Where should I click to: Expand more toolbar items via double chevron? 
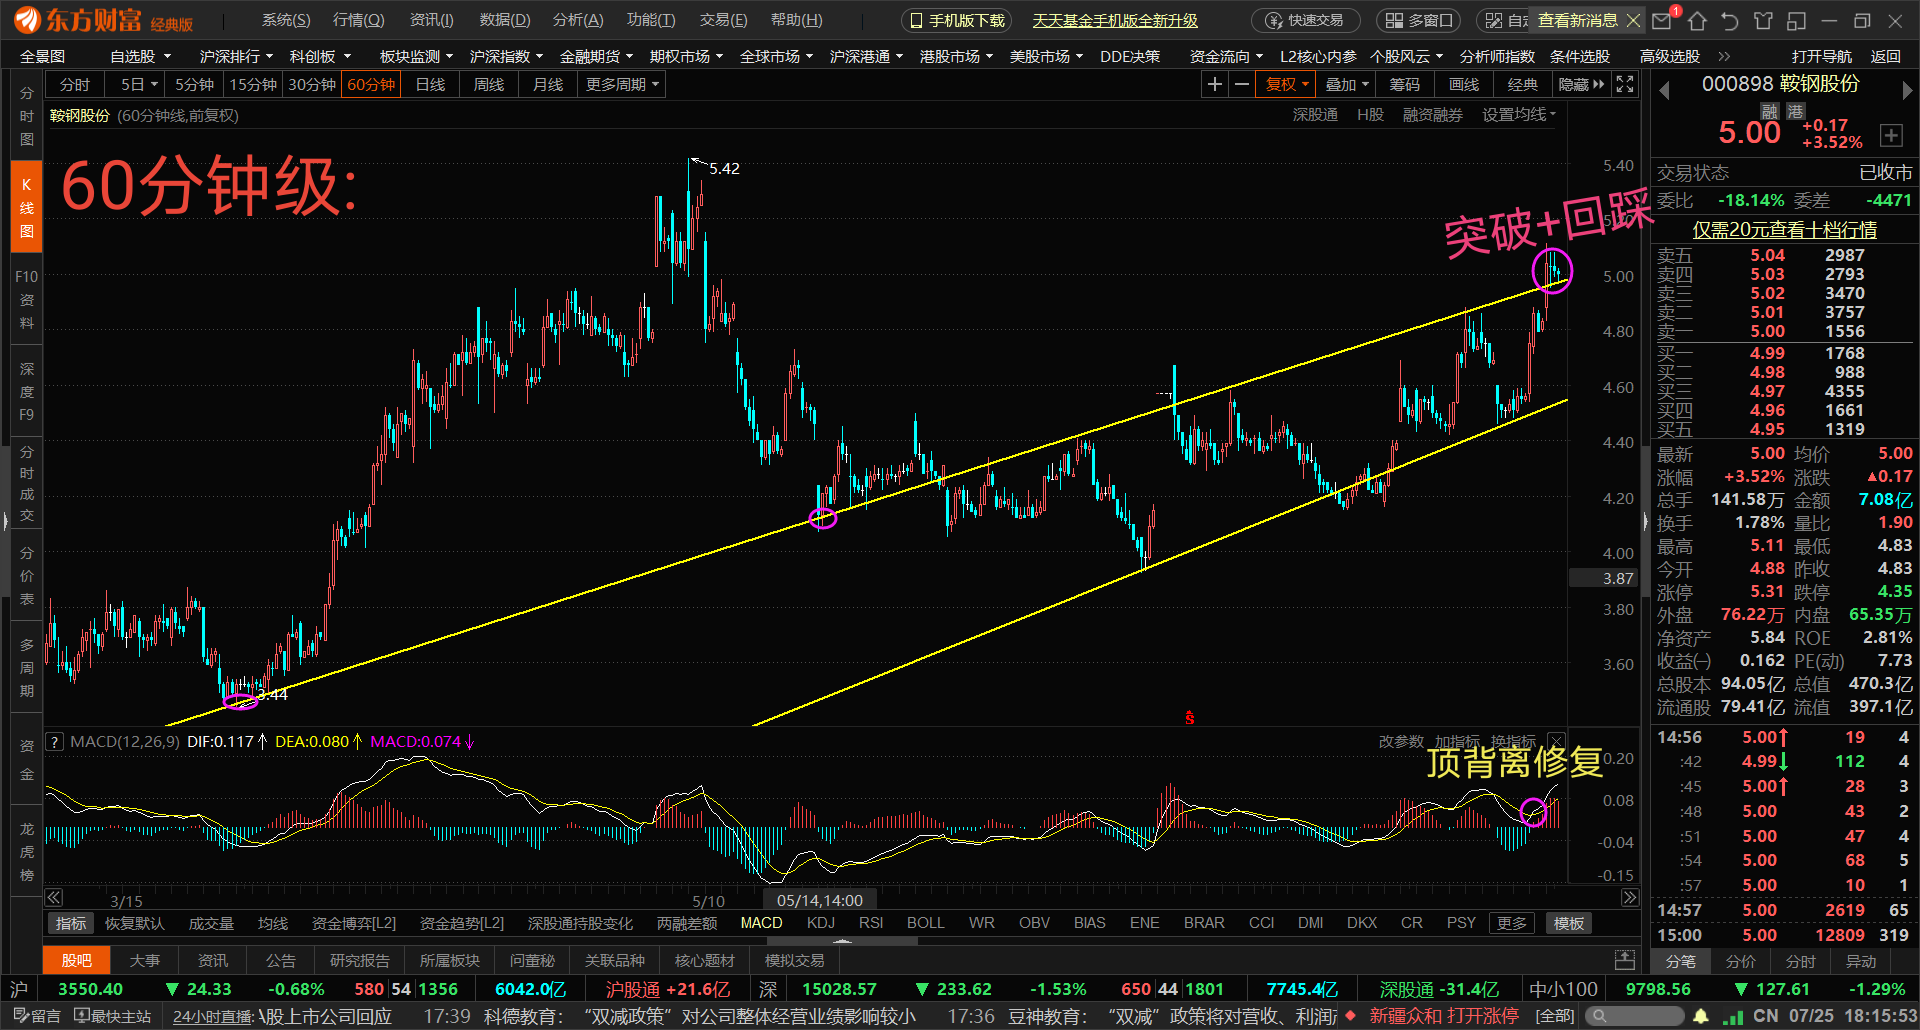click(x=1724, y=57)
